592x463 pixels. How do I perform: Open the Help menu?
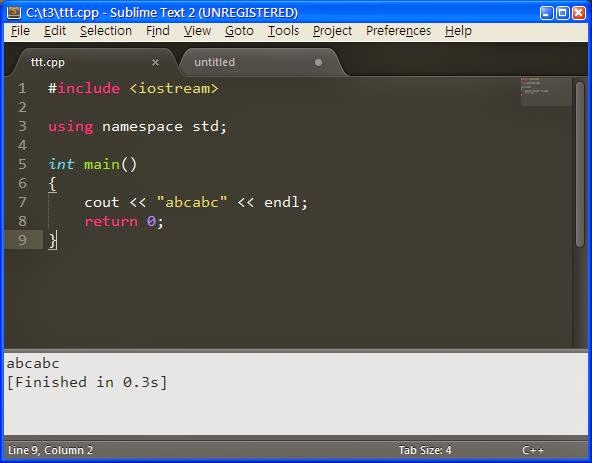tap(458, 31)
